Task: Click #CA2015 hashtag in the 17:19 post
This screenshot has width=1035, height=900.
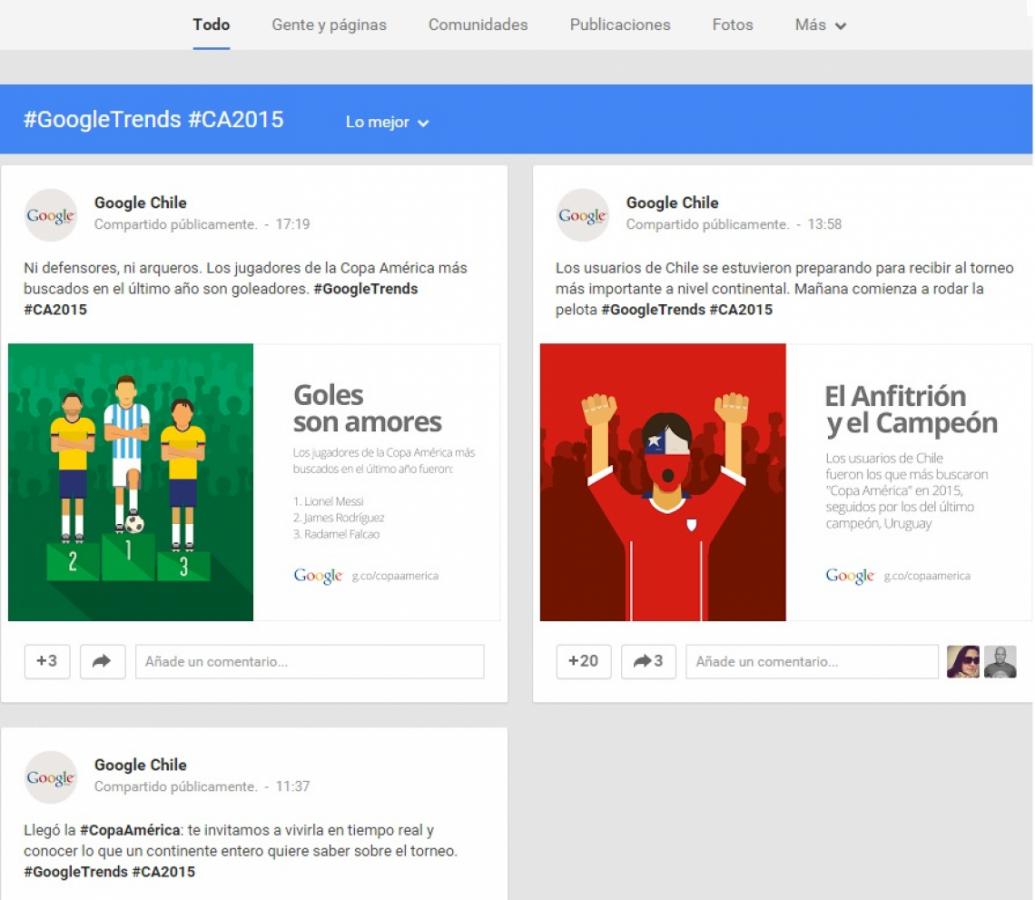Action: (55, 310)
